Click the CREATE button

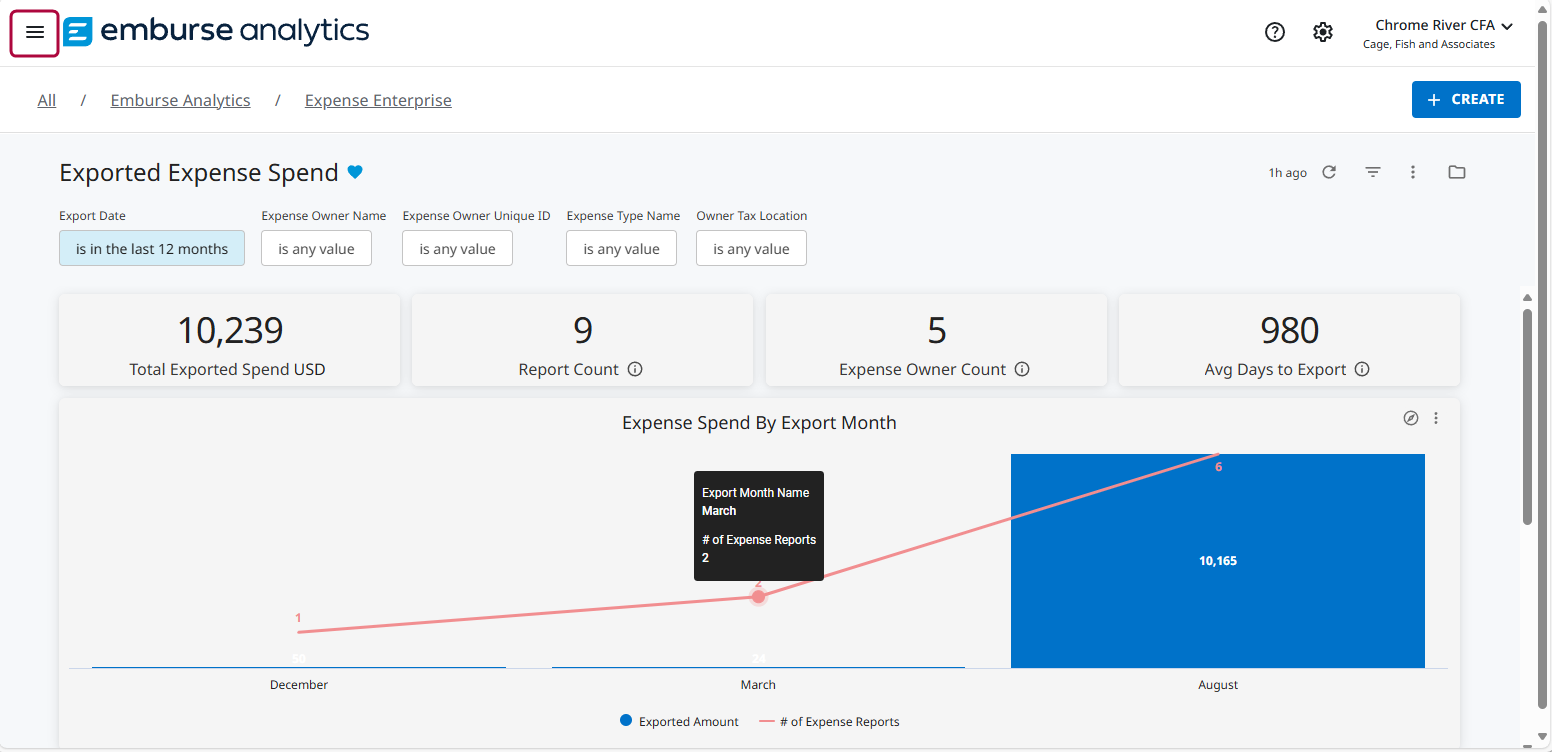(1466, 99)
